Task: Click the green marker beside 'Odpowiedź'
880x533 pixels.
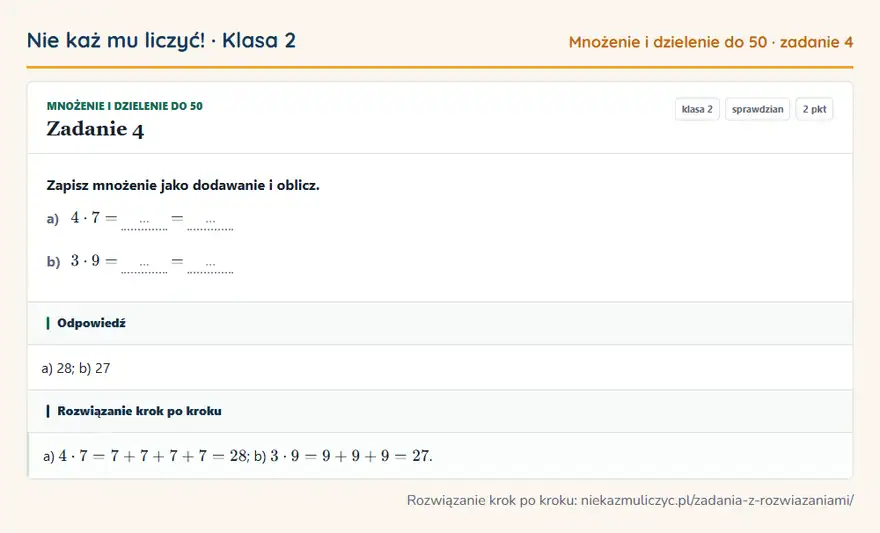Action: [x=48, y=323]
